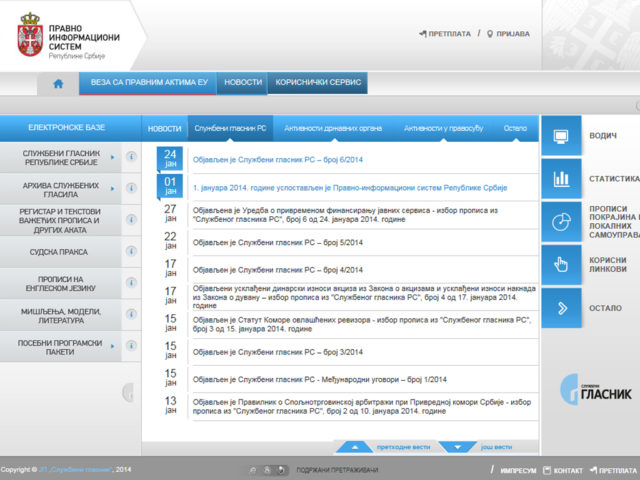The height and width of the screenshot is (480, 640).
Task: Click the chevron ОСТАЛО icon tile
Action: [561, 307]
